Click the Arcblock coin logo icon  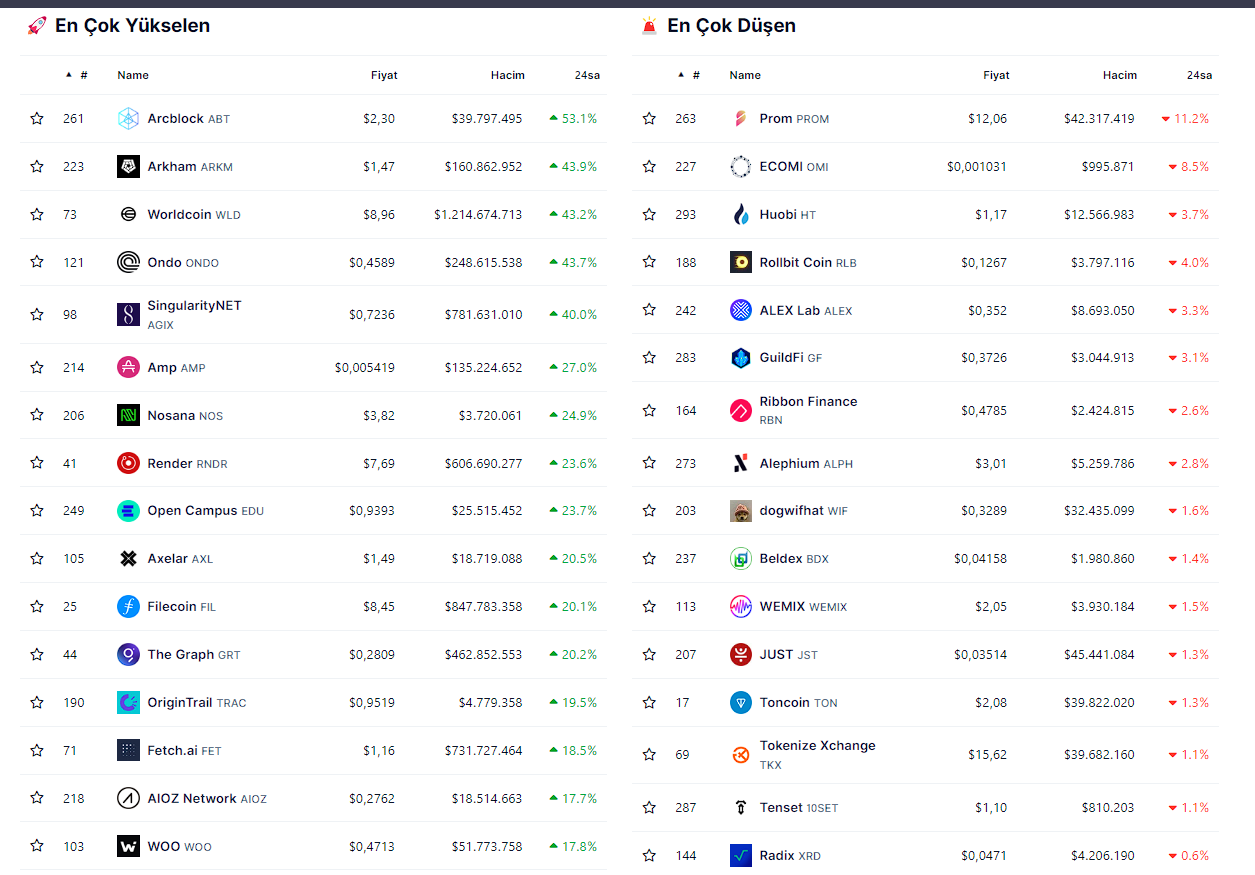pyautogui.click(x=128, y=119)
